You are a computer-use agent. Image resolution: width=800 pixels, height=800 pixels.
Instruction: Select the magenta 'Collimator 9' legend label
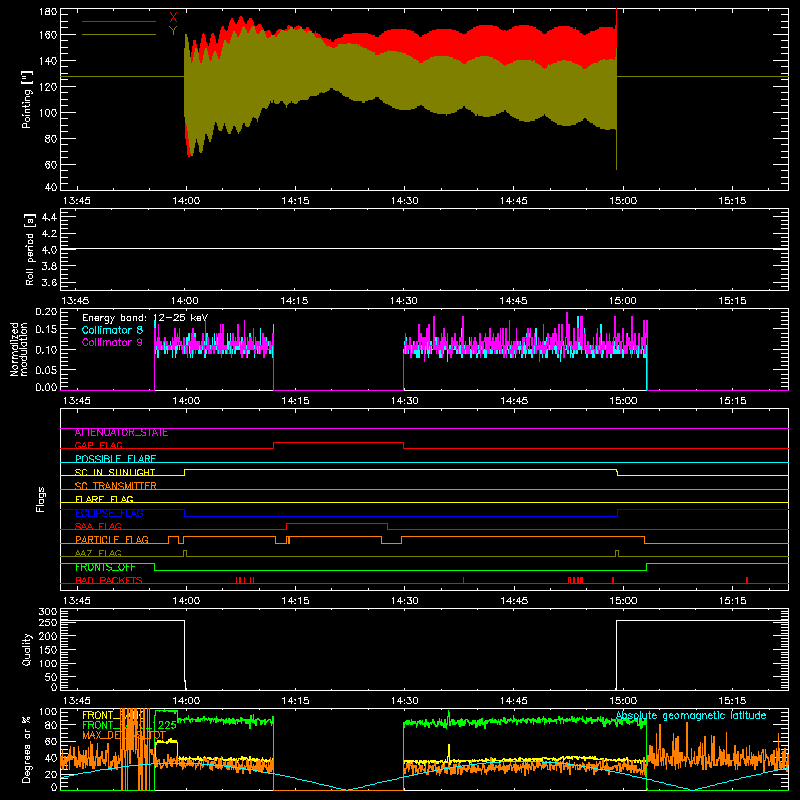click(x=112, y=342)
